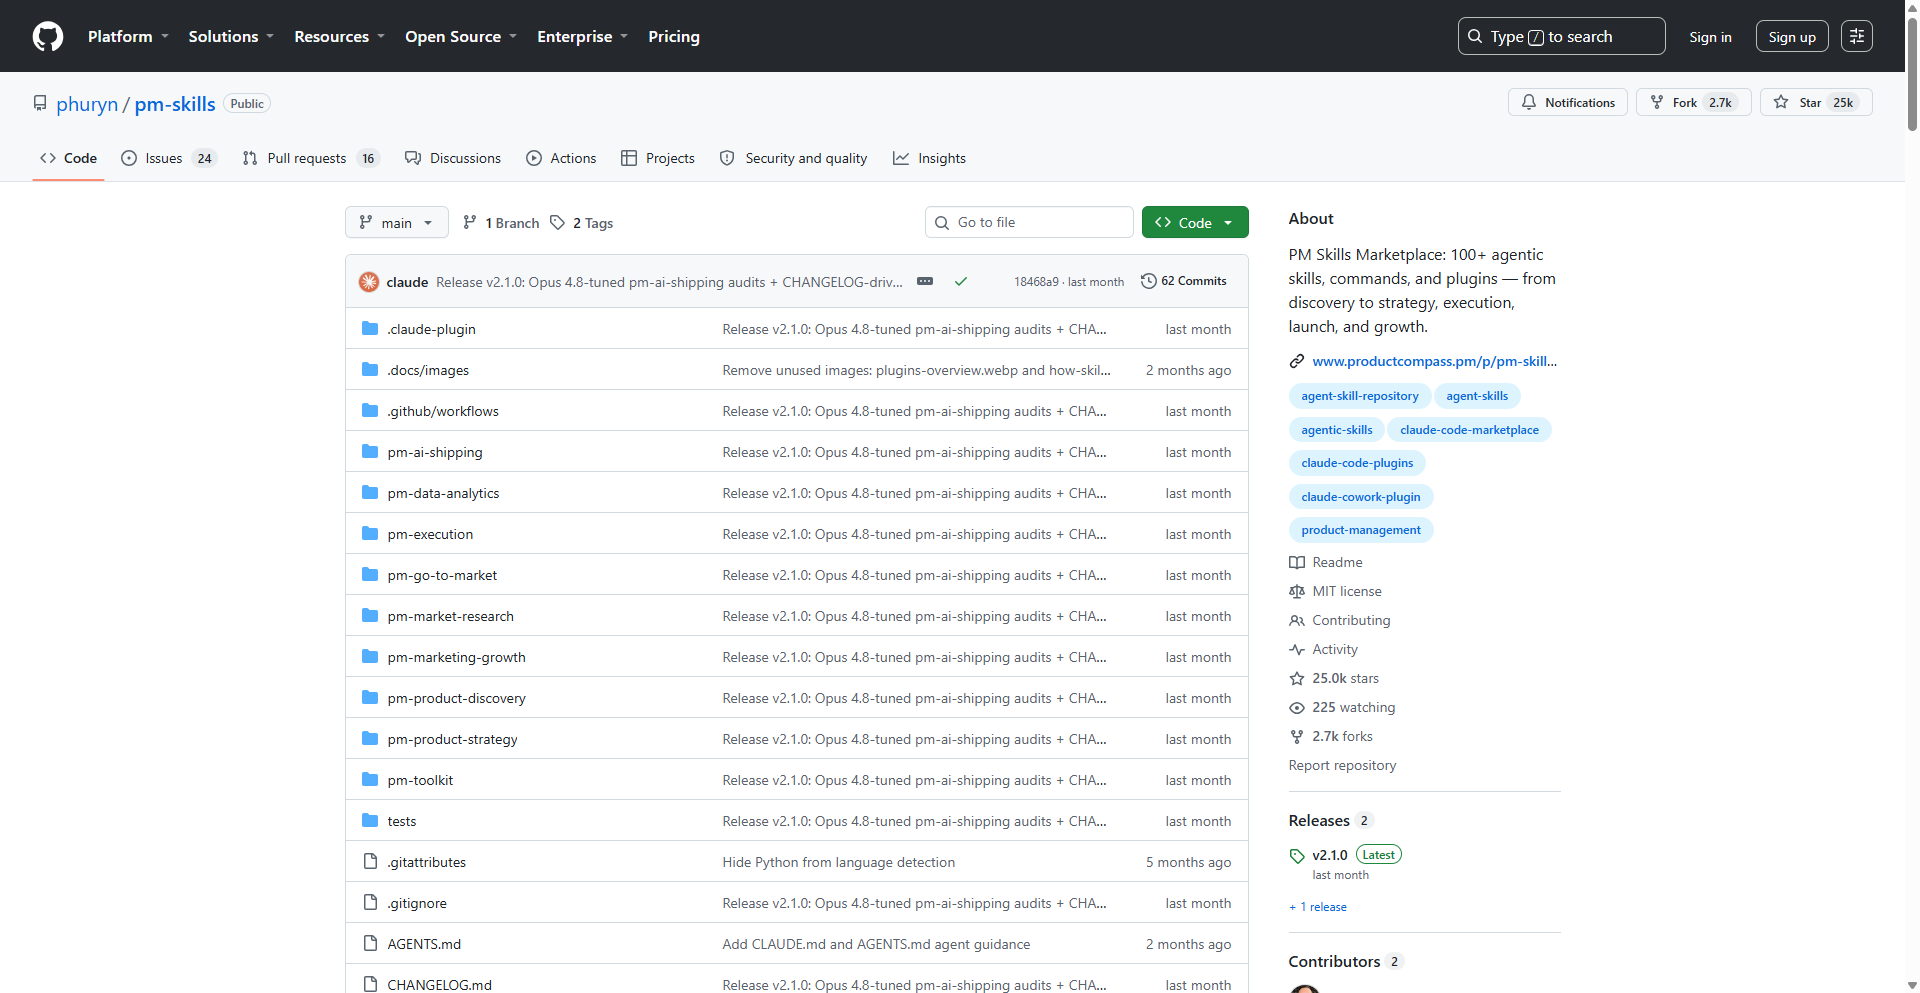Click folder icon next to pm-go-to-market
The width and height of the screenshot is (1920, 993).
click(370, 575)
